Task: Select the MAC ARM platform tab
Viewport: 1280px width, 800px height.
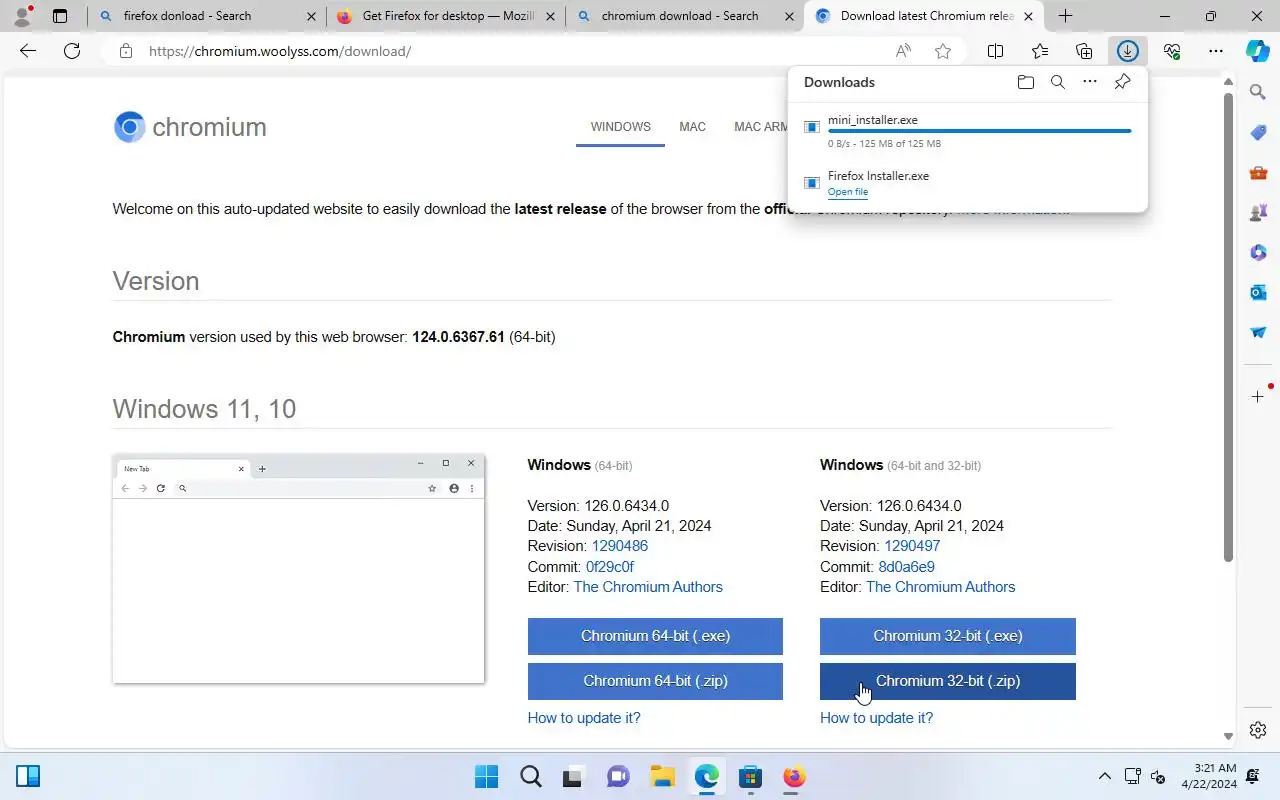Action: tap(761, 127)
